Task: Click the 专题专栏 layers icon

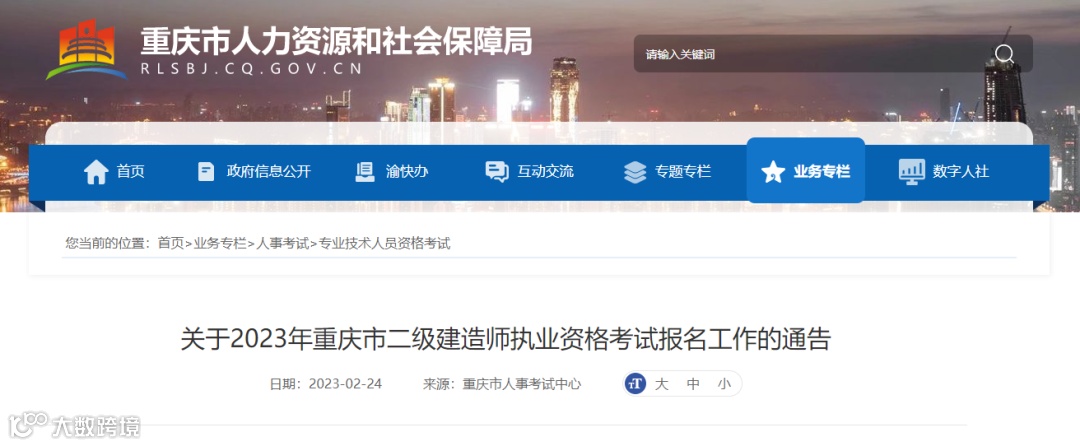Action: click(x=634, y=171)
